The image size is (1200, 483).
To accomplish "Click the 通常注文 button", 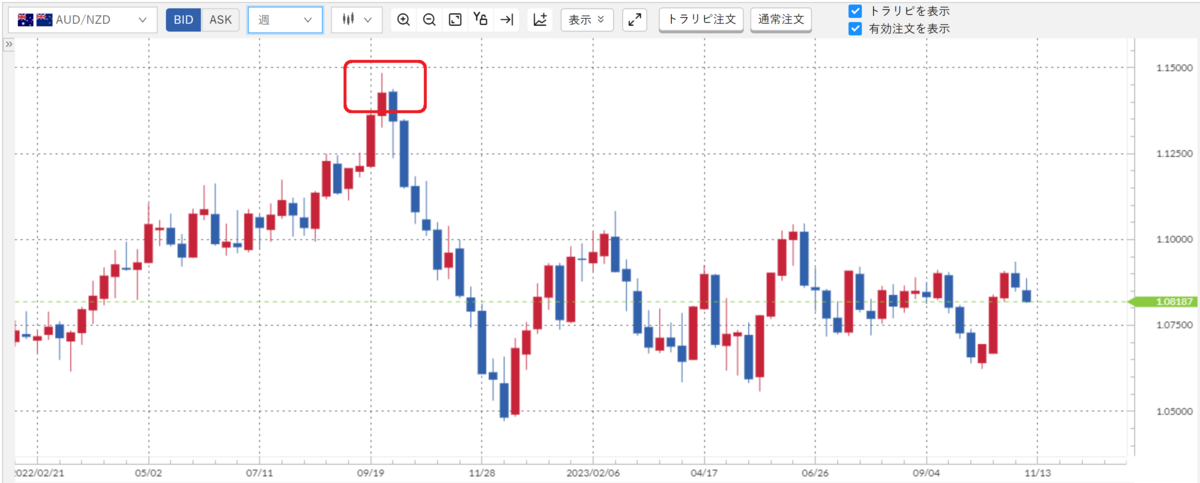I will [780, 19].
